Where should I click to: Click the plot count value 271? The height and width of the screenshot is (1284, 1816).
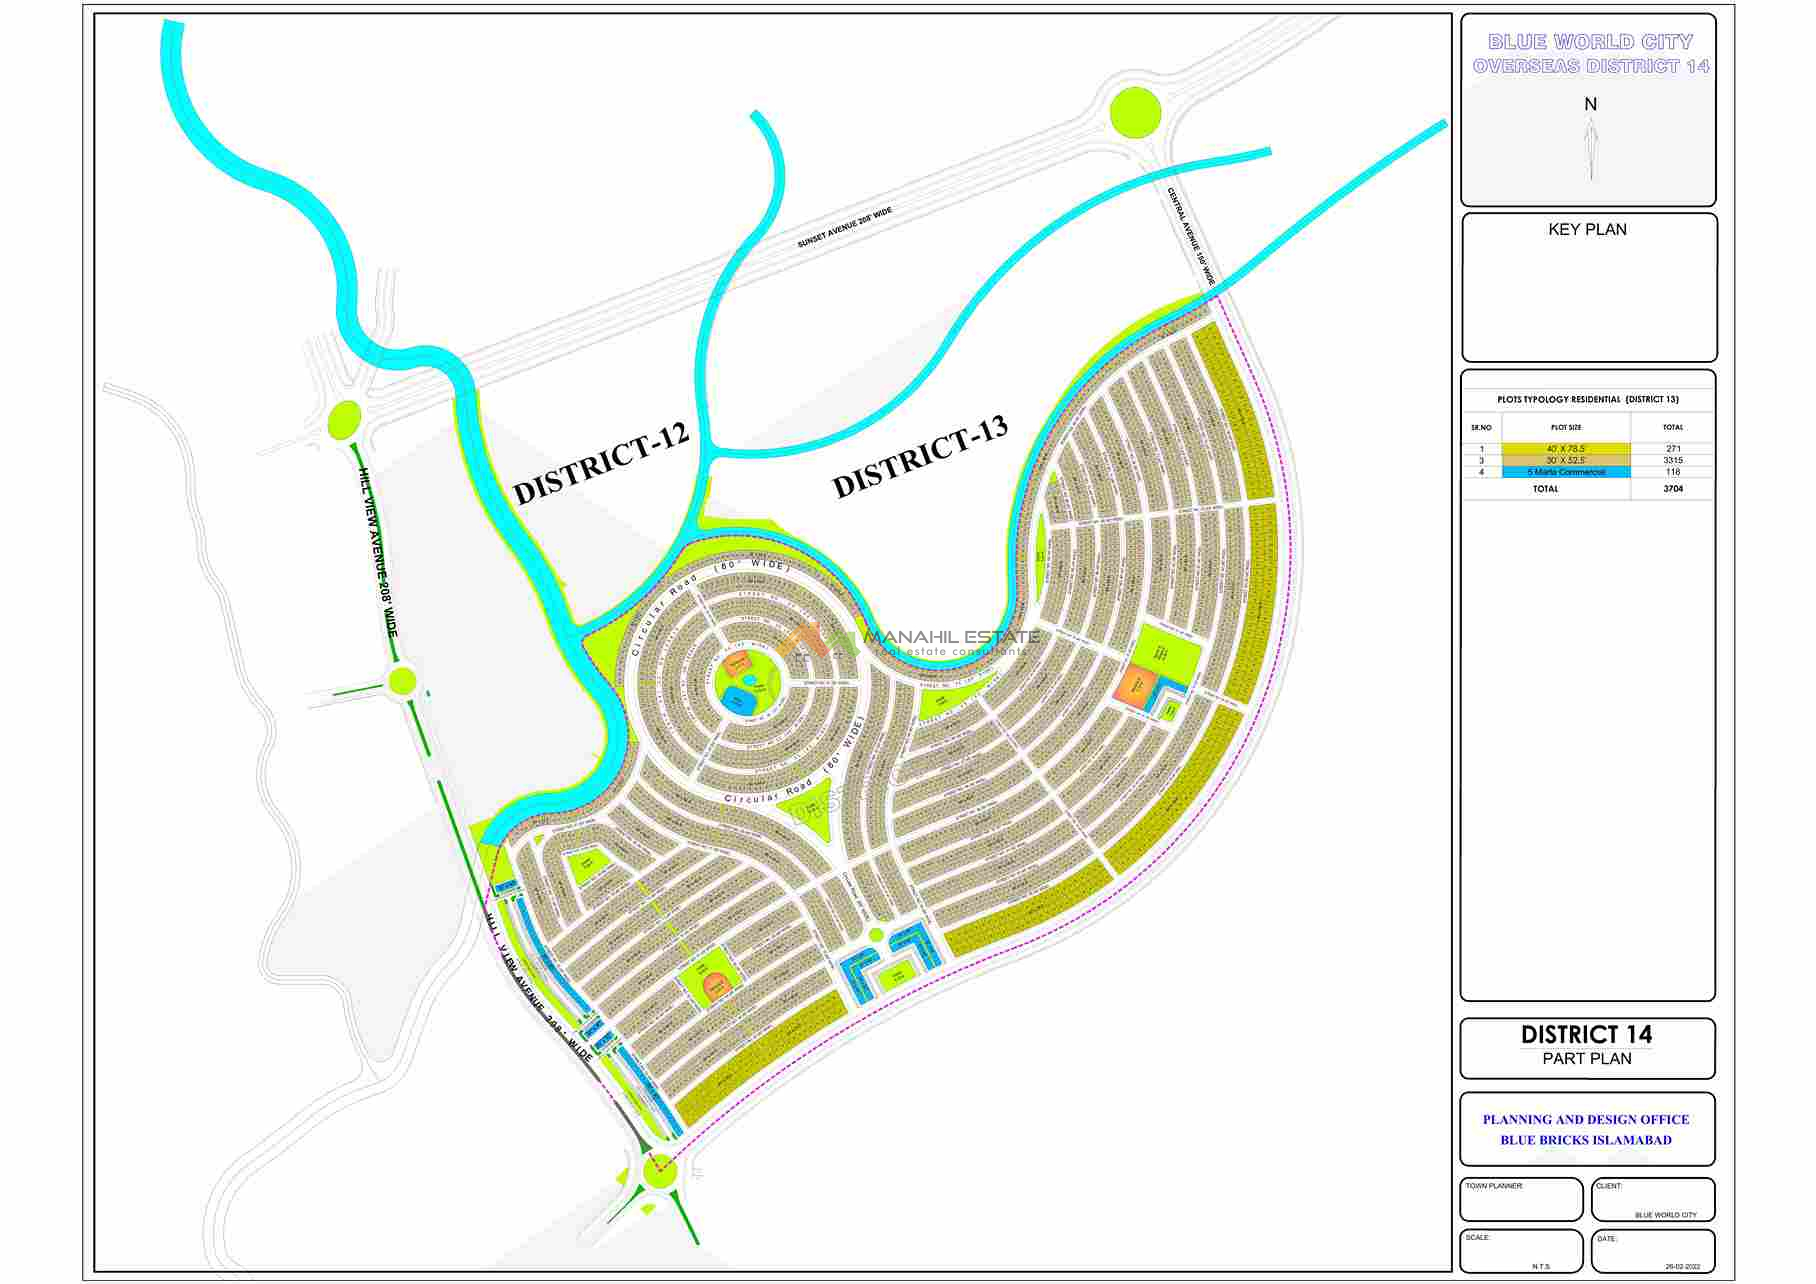click(1673, 449)
